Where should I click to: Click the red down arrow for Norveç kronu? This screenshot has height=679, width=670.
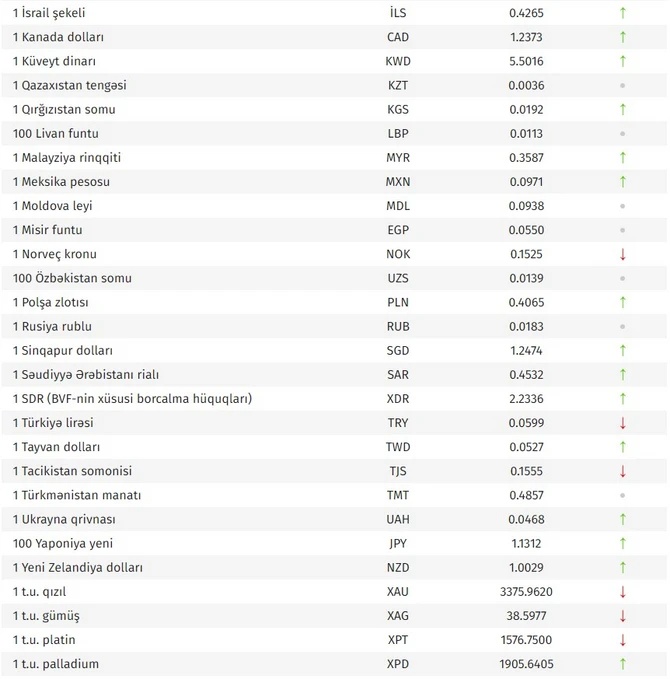(623, 254)
